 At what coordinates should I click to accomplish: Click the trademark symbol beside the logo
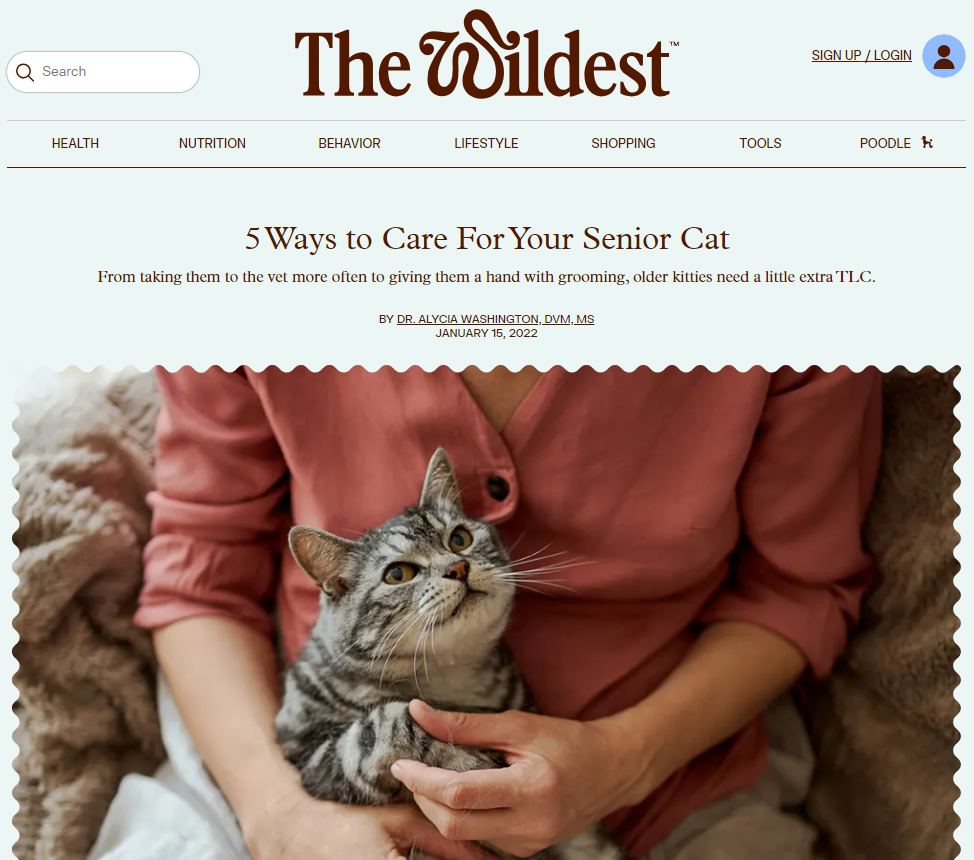click(x=674, y=44)
